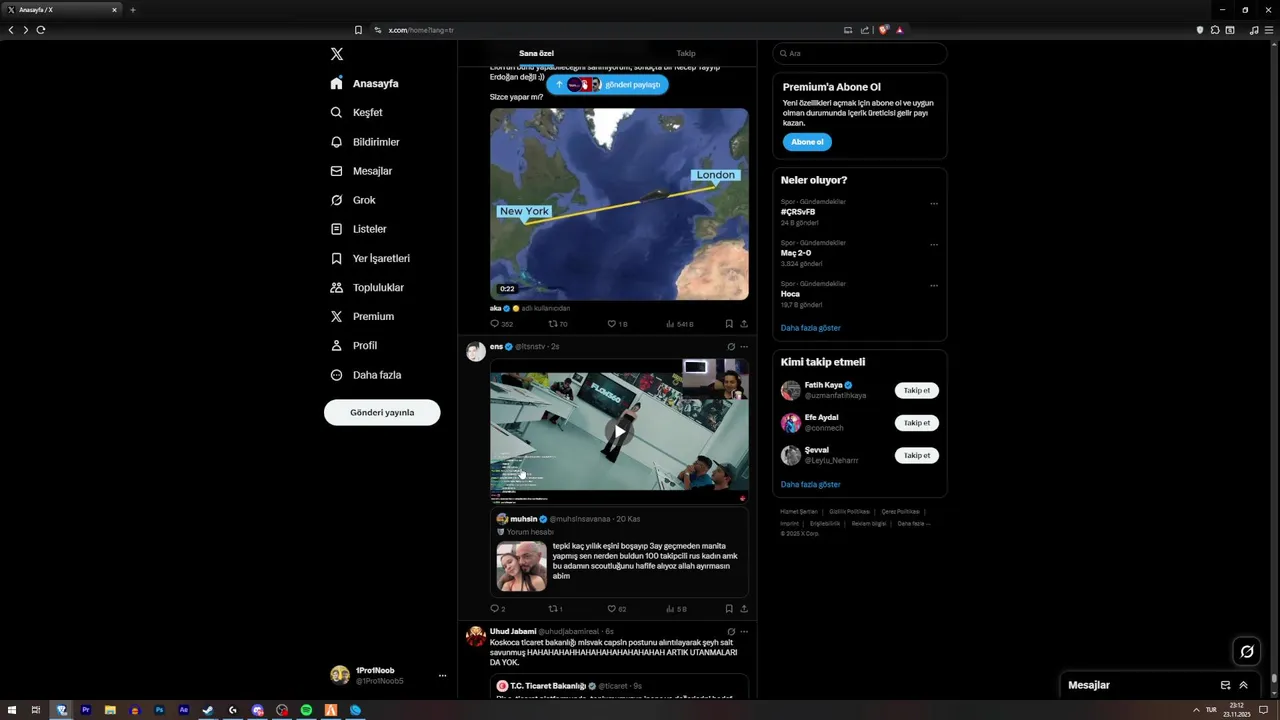Repost the ens post with 1 repost

(556, 608)
